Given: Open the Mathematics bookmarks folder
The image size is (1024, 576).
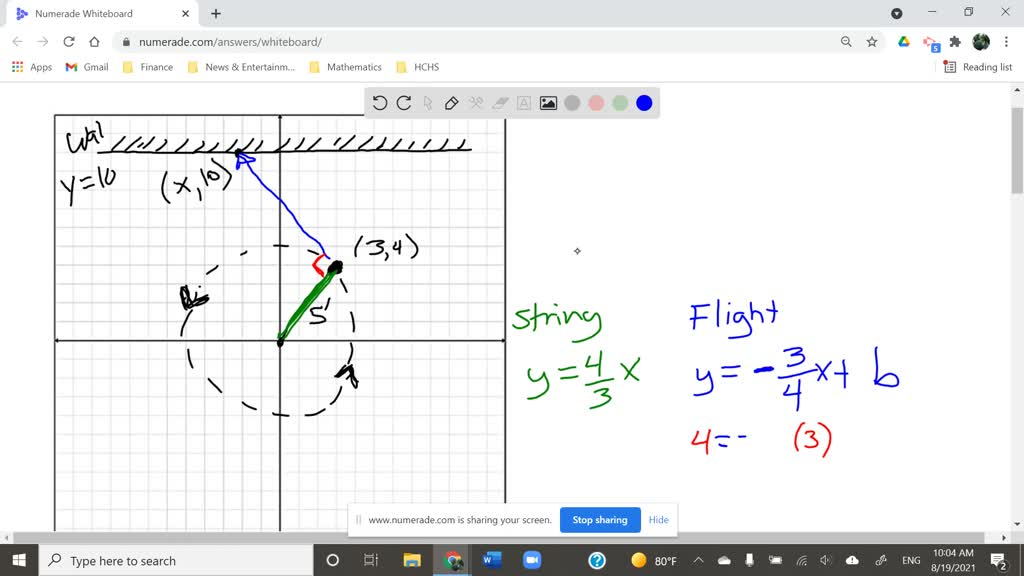Looking at the screenshot, I should 345,67.
